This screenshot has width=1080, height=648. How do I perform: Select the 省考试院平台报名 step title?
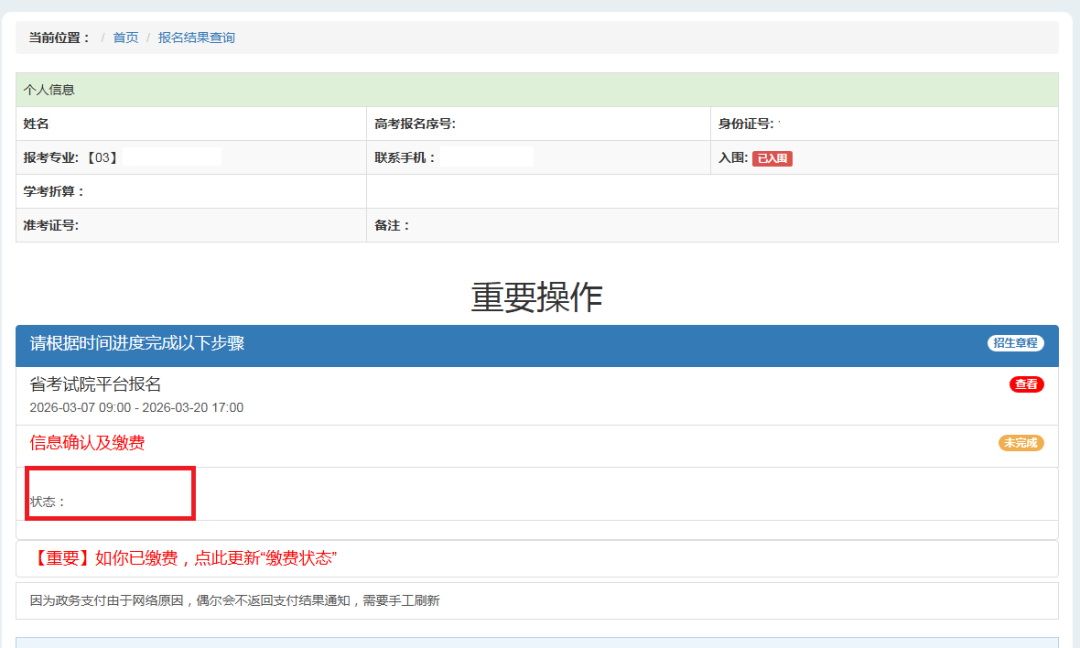tap(95, 384)
